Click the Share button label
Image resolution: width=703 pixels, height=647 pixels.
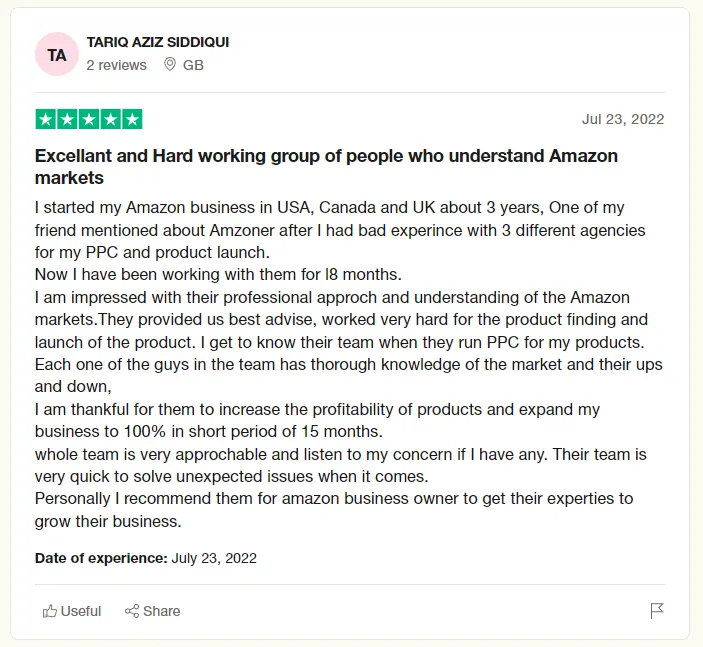click(161, 611)
